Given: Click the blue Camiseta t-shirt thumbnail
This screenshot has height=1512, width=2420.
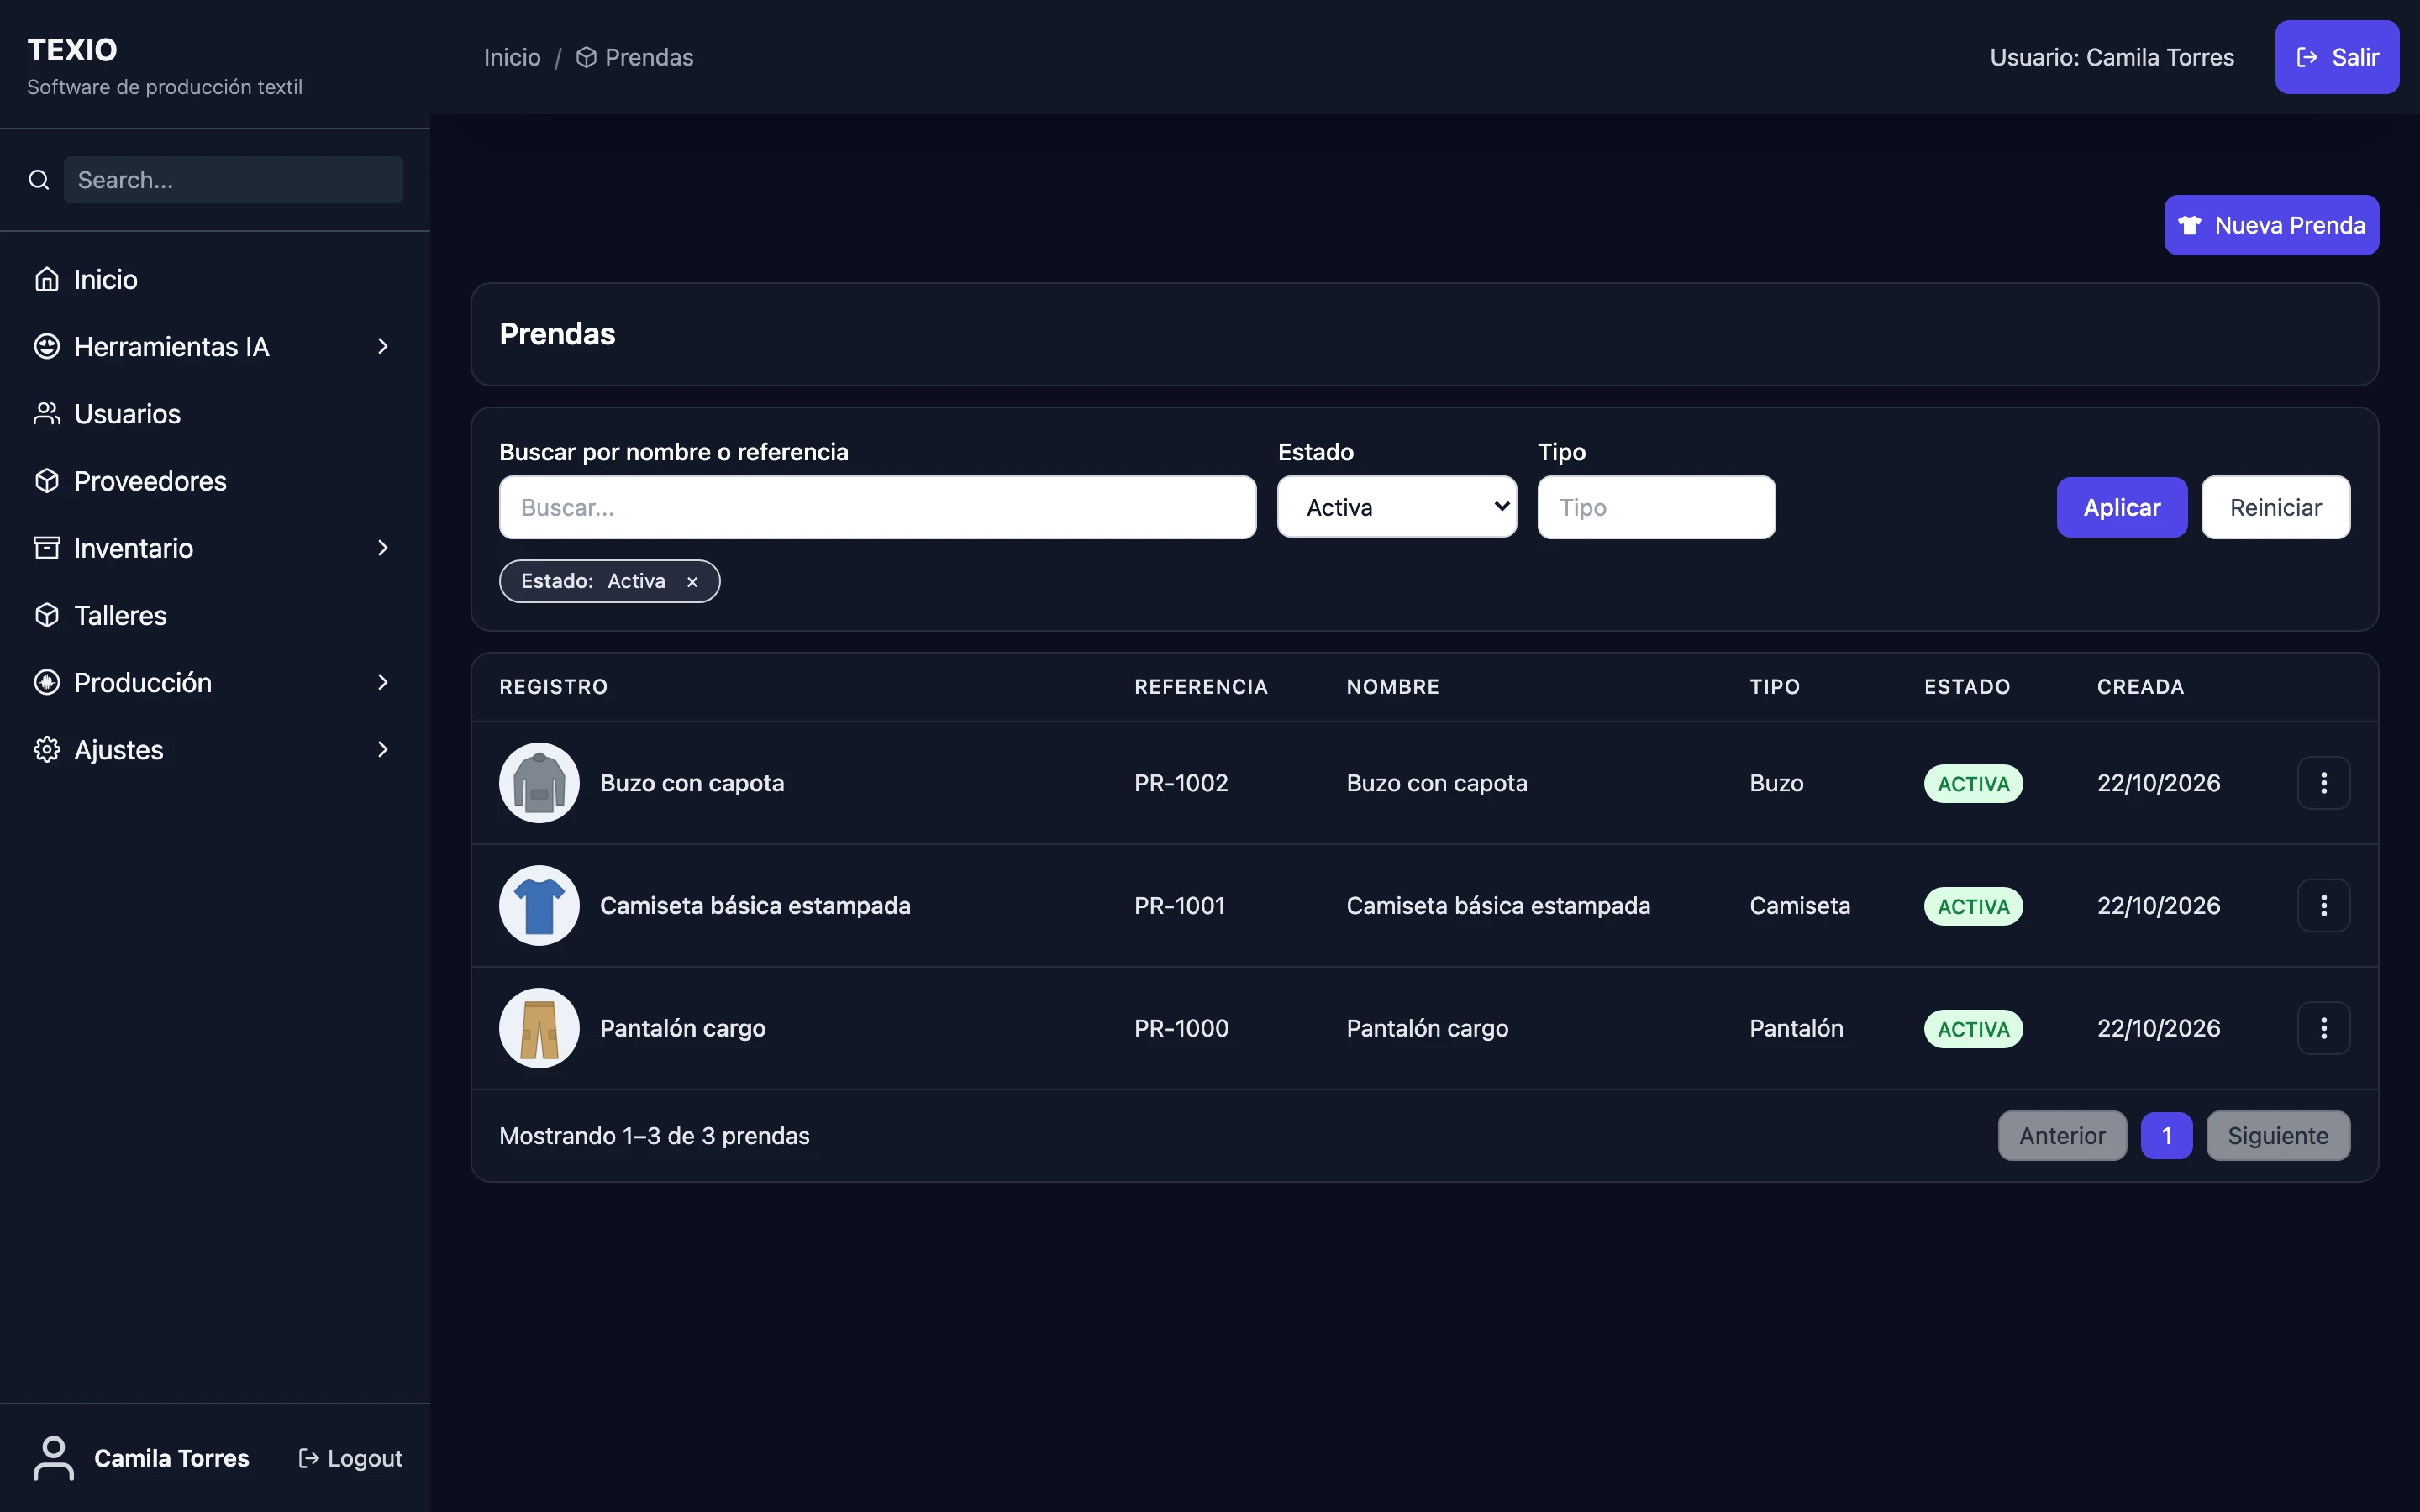Looking at the screenshot, I should pyautogui.click(x=539, y=906).
